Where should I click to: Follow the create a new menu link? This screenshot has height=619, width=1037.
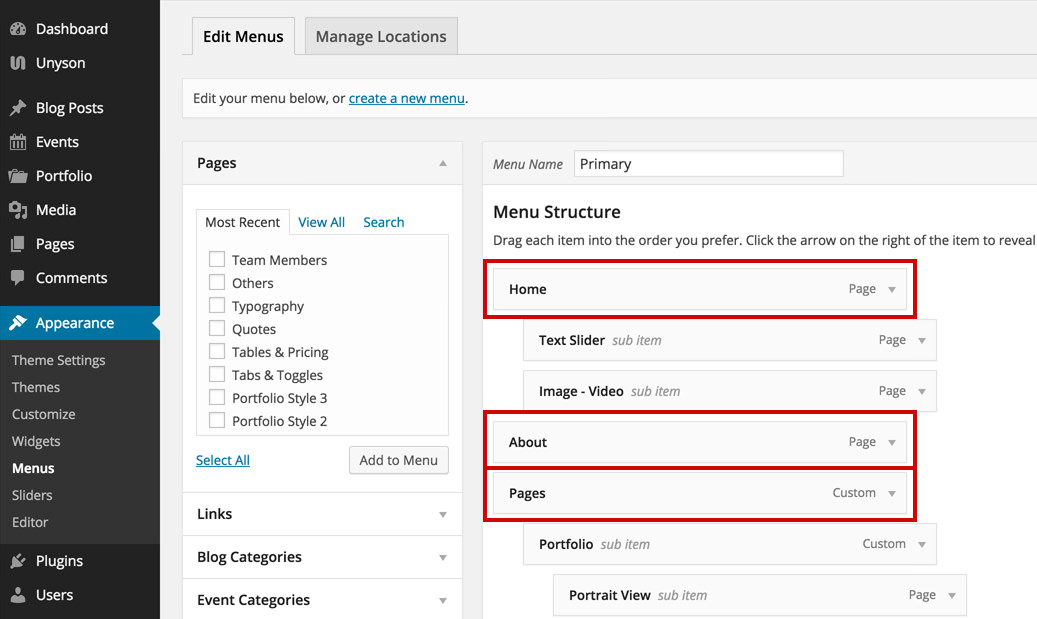coord(407,99)
